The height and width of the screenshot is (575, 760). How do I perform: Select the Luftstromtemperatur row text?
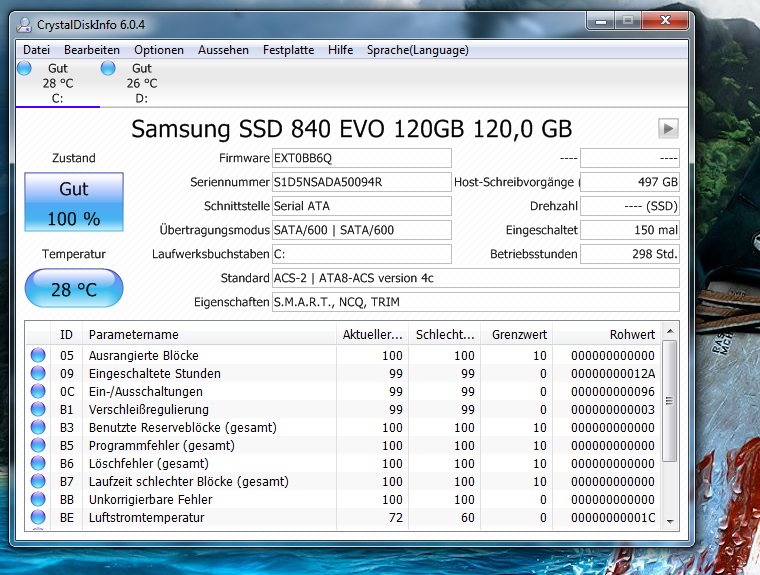[x=146, y=517]
